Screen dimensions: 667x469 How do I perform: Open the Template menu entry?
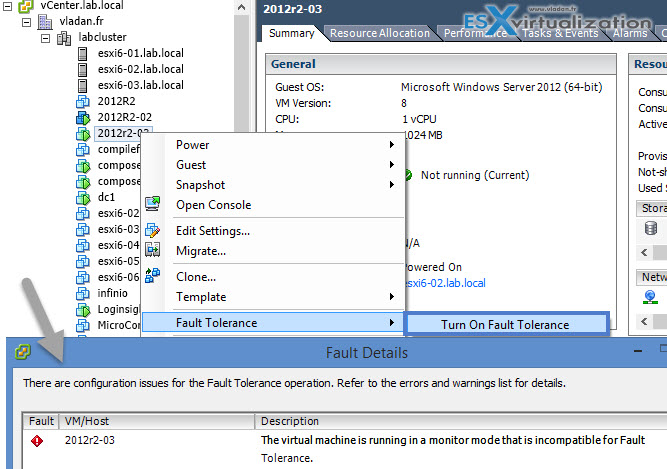273,297
